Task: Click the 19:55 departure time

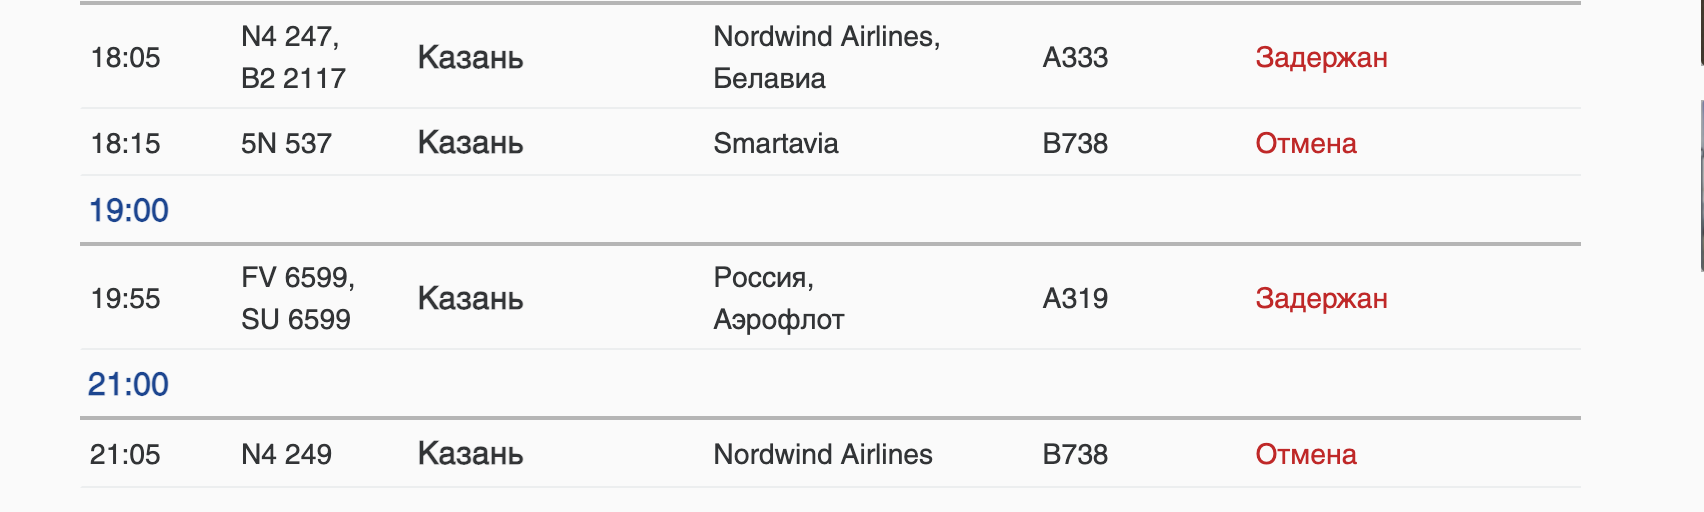Action: click(x=125, y=298)
